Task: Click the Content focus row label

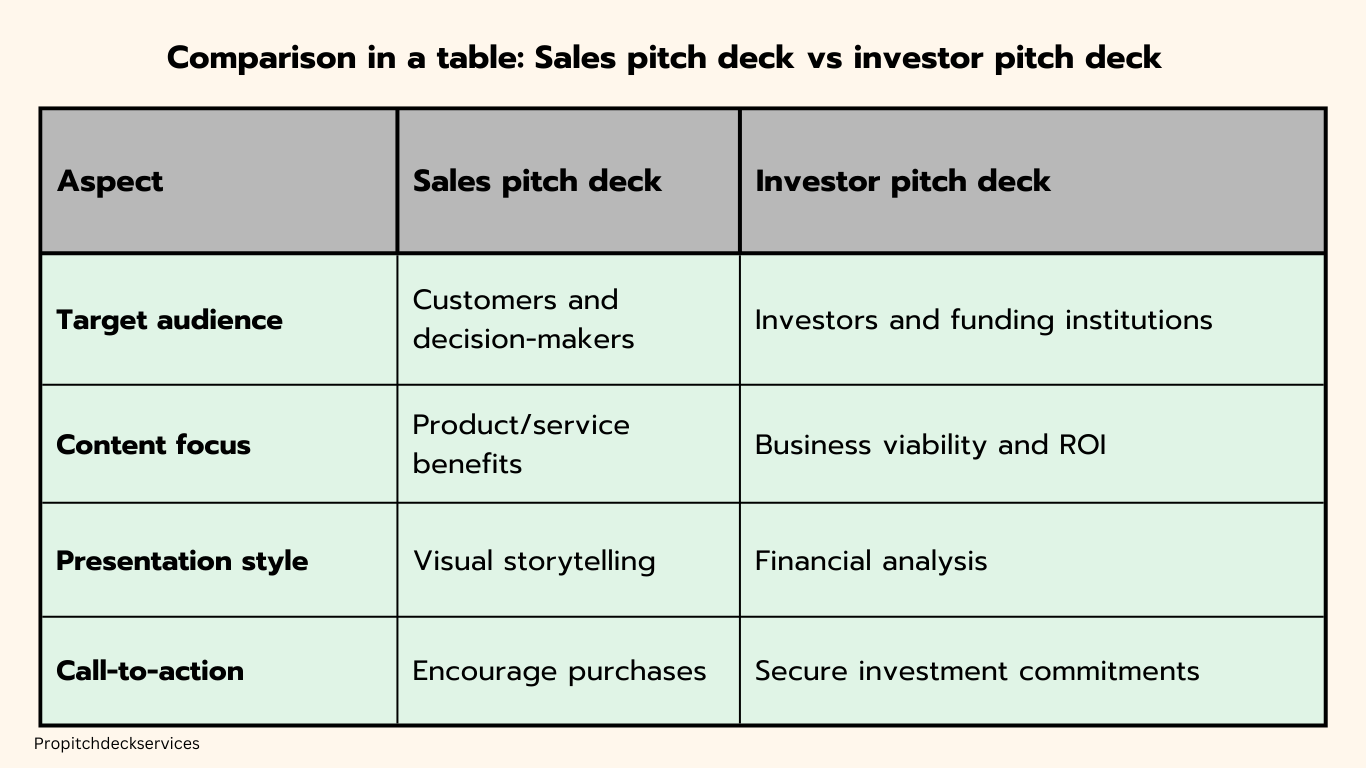Action: click(x=153, y=444)
